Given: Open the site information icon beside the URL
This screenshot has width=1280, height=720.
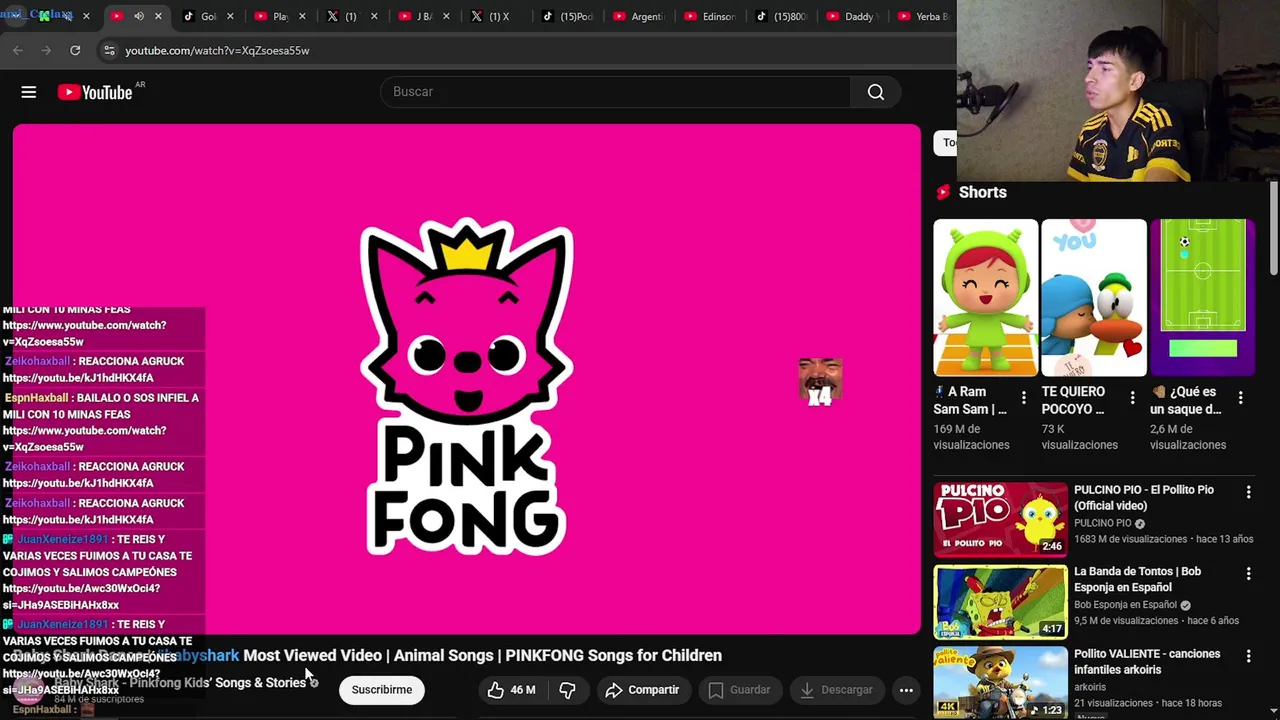Looking at the screenshot, I should tap(109, 50).
